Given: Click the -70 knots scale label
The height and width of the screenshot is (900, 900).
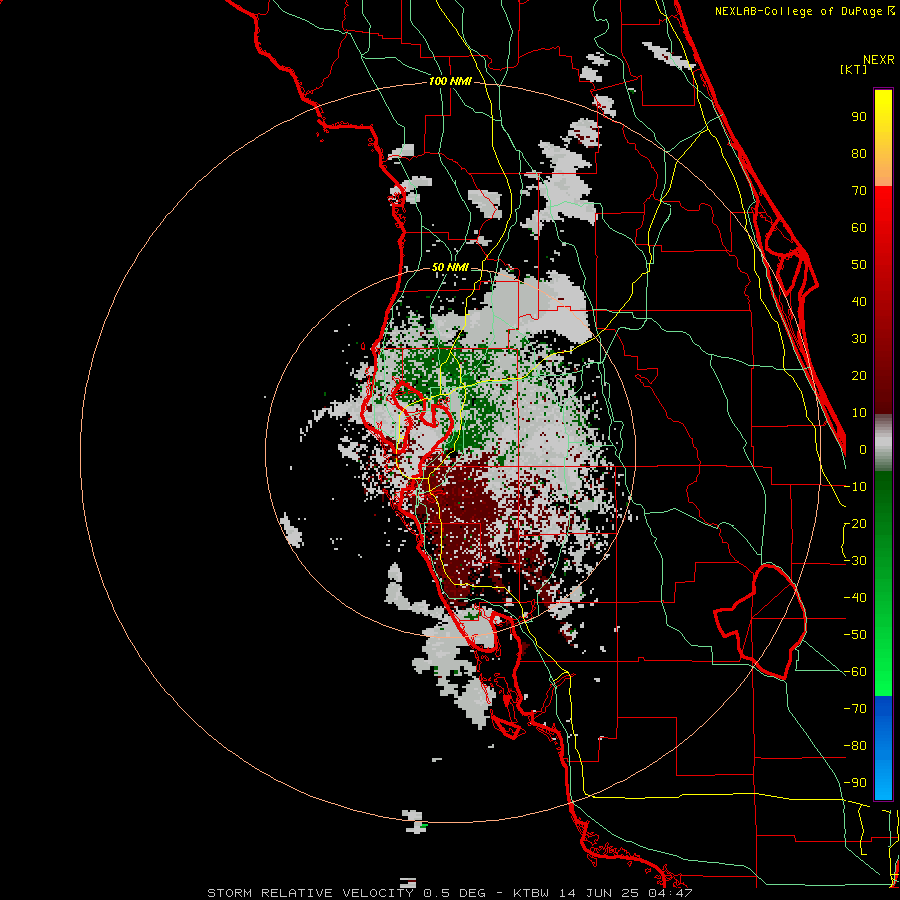Looking at the screenshot, I should point(856,709).
